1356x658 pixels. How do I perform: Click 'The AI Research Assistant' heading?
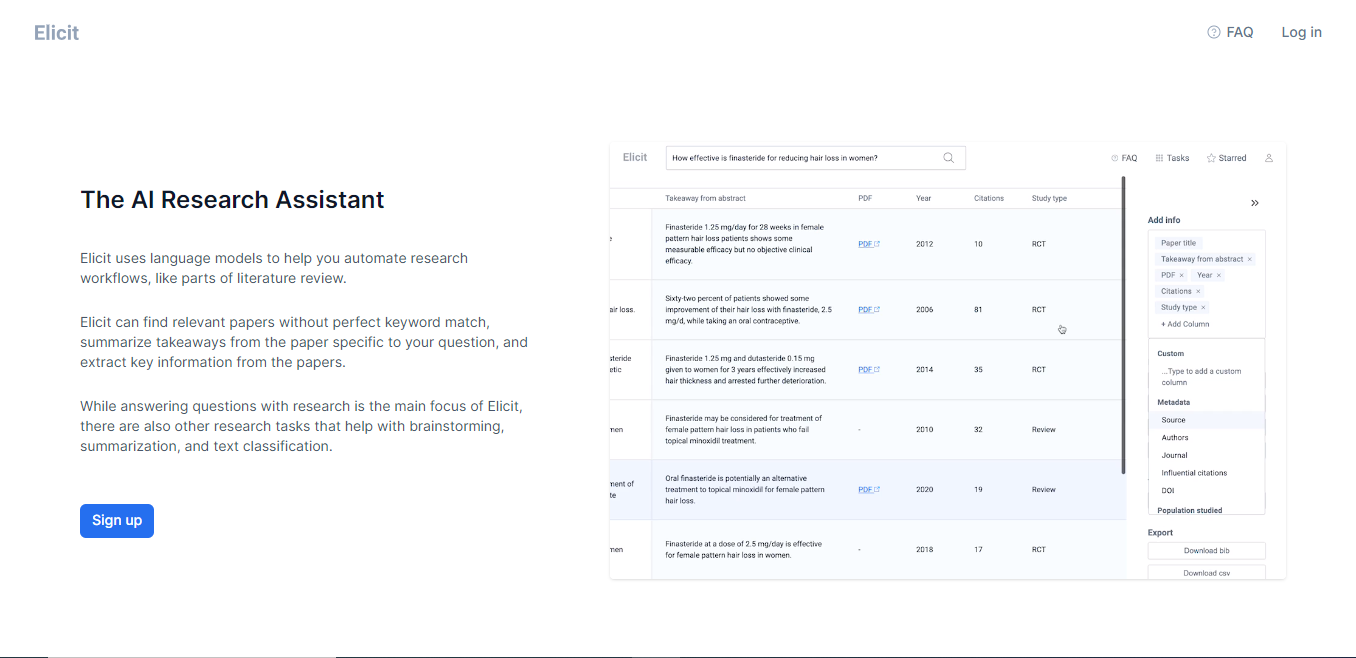(232, 200)
